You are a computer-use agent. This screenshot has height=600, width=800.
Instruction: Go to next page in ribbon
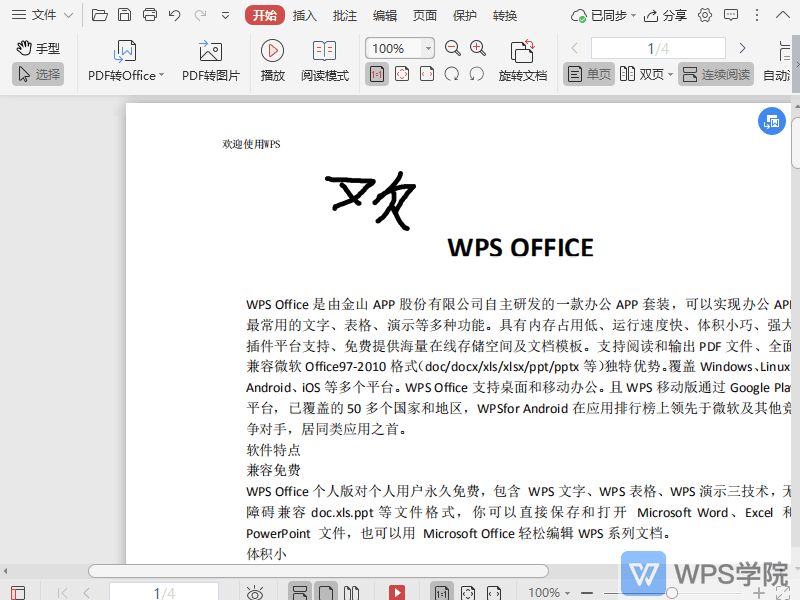[x=742, y=48]
